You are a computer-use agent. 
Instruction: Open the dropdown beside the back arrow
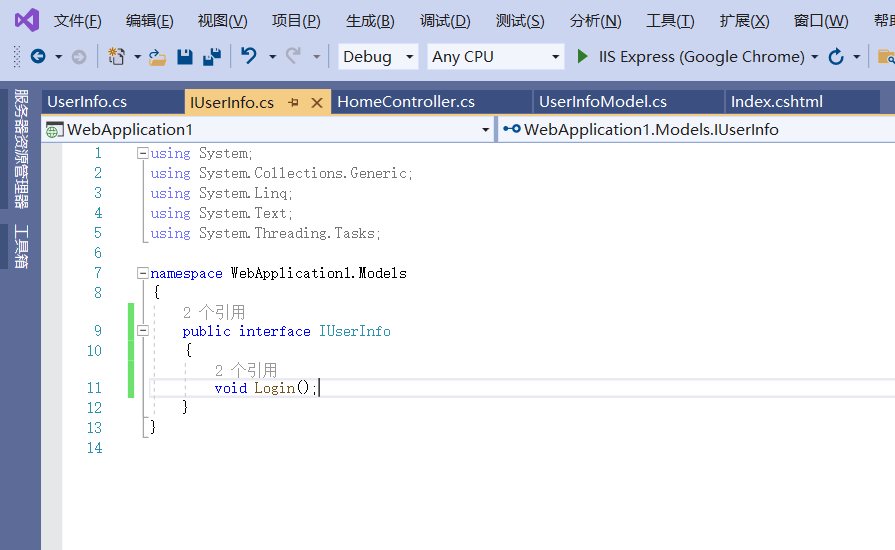point(58,57)
